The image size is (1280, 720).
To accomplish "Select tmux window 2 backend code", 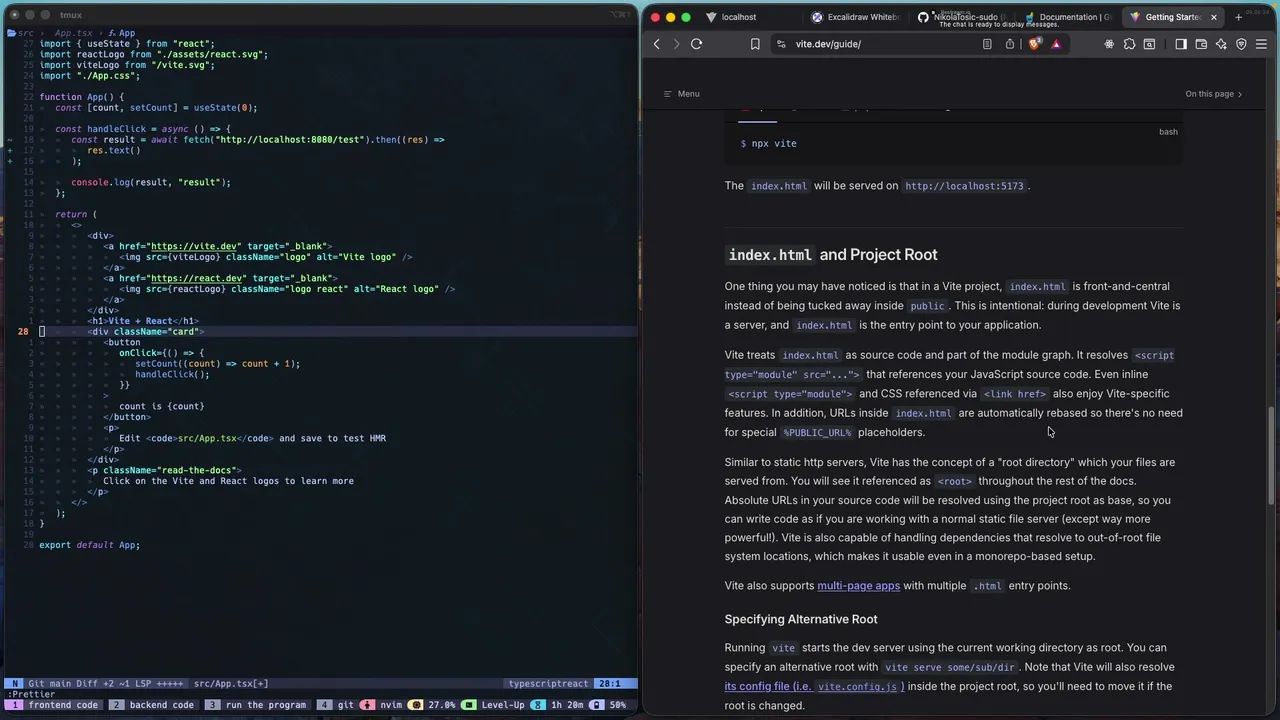I will [x=153, y=705].
